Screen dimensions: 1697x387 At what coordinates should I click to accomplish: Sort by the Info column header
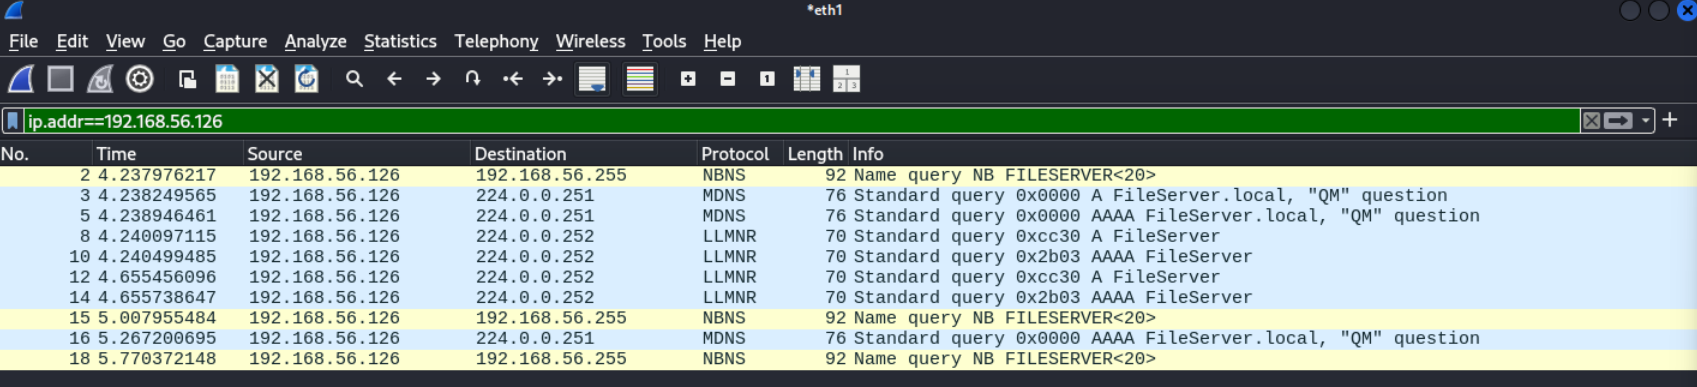[x=1272, y=154]
